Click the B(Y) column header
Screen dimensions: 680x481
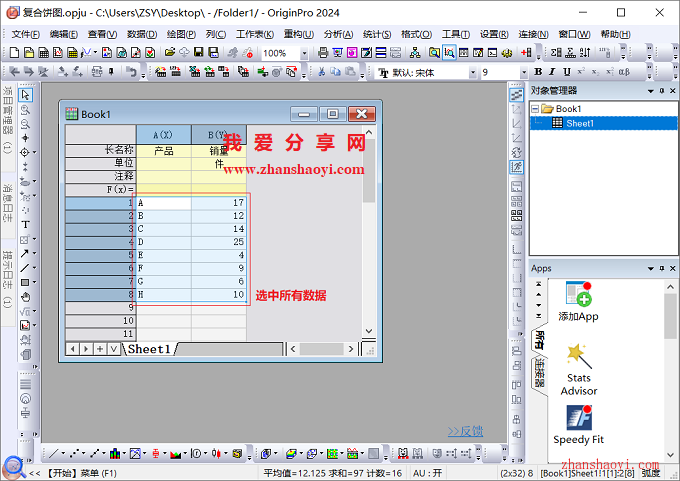(219, 135)
